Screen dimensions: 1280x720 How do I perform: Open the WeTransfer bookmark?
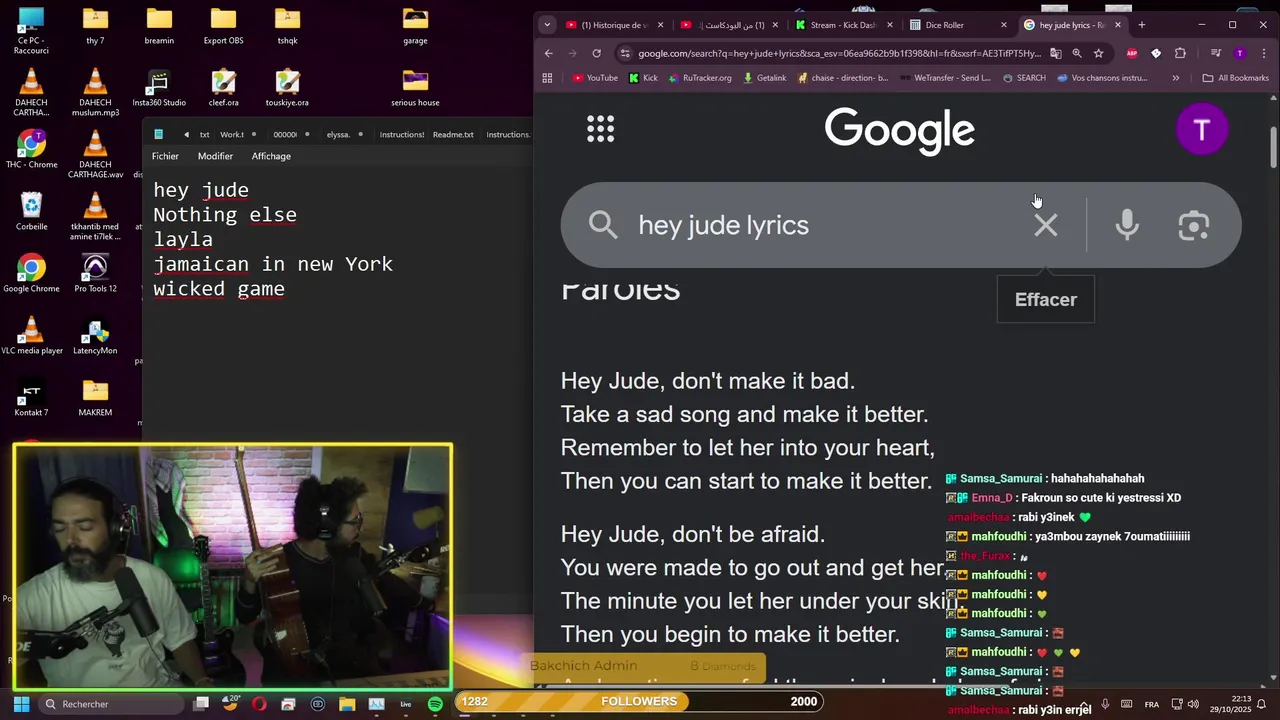pos(946,78)
